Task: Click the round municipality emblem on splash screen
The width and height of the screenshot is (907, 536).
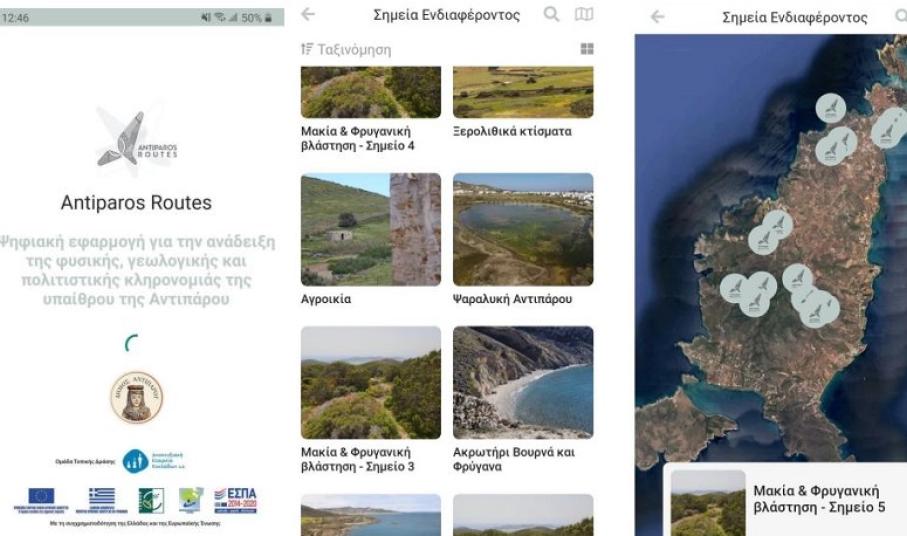Action: [x=136, y=399]
